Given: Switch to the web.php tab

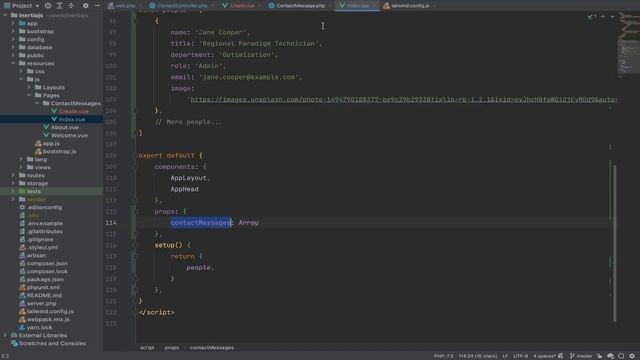Looking at the screenshot, I should [122, 6].
